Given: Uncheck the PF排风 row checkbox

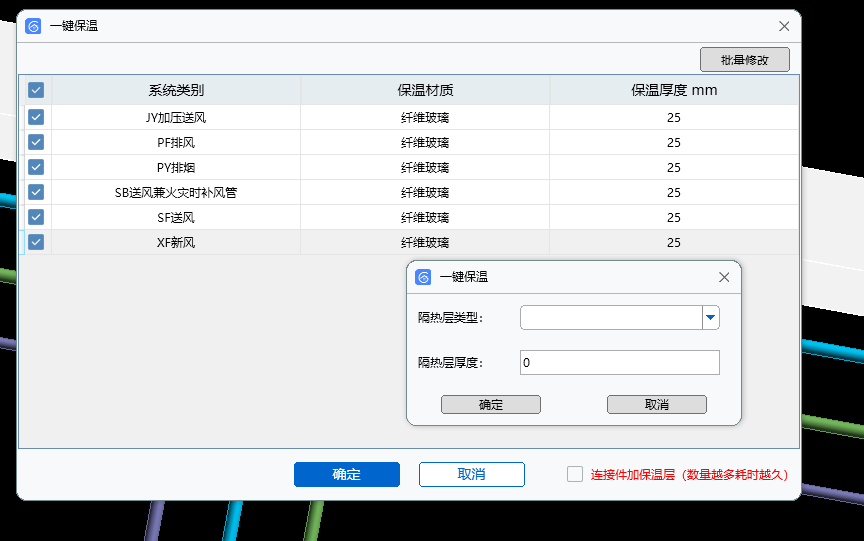Looking at the screenshot, I should point(36,142).
